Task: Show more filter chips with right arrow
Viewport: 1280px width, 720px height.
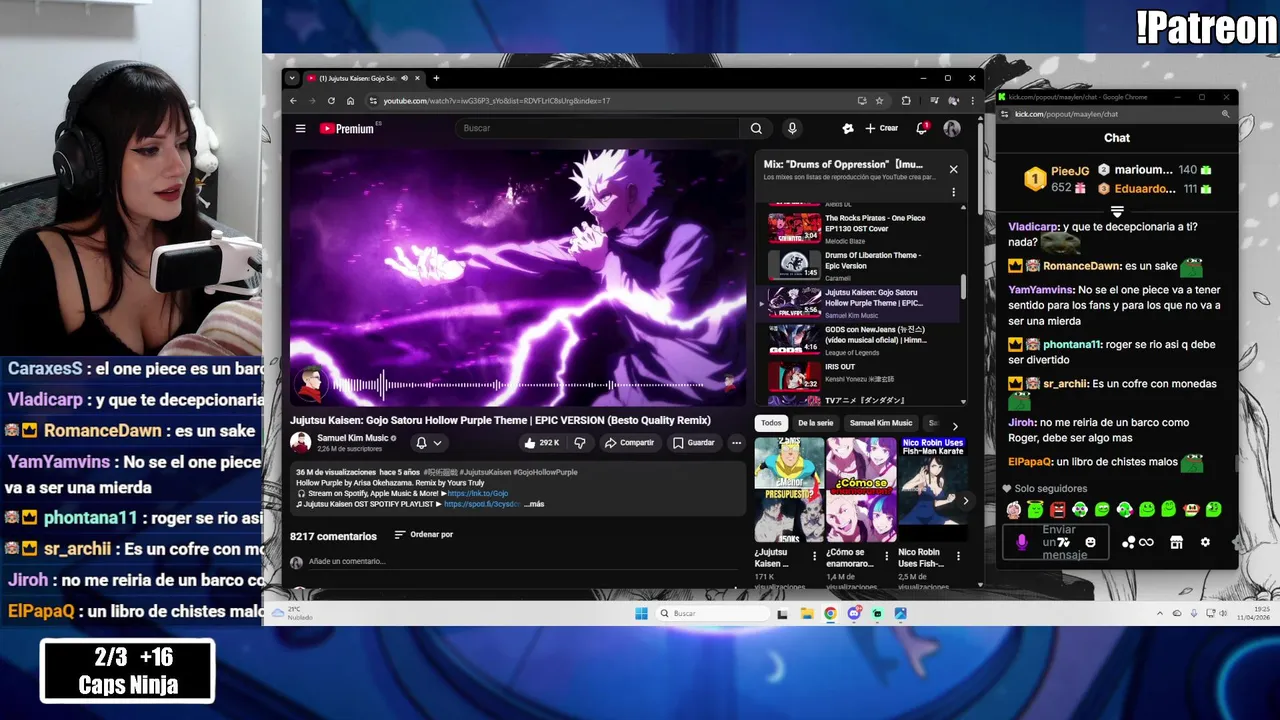Action: pyautogui.click(x=954, y=426)
